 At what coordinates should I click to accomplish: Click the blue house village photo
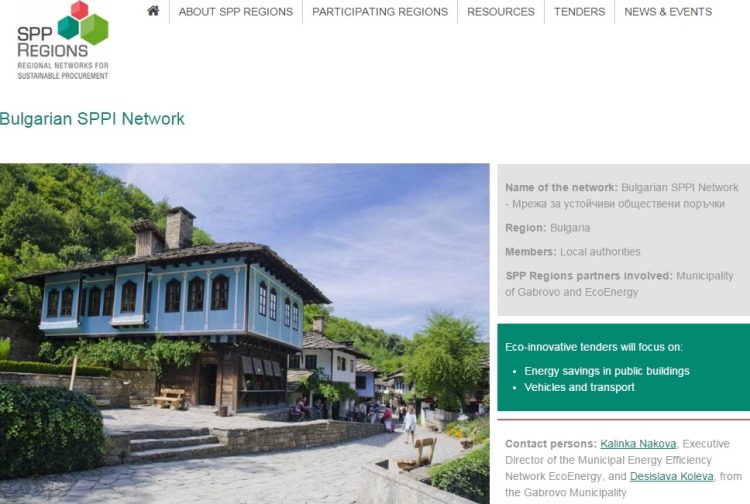tap(244, 334)
